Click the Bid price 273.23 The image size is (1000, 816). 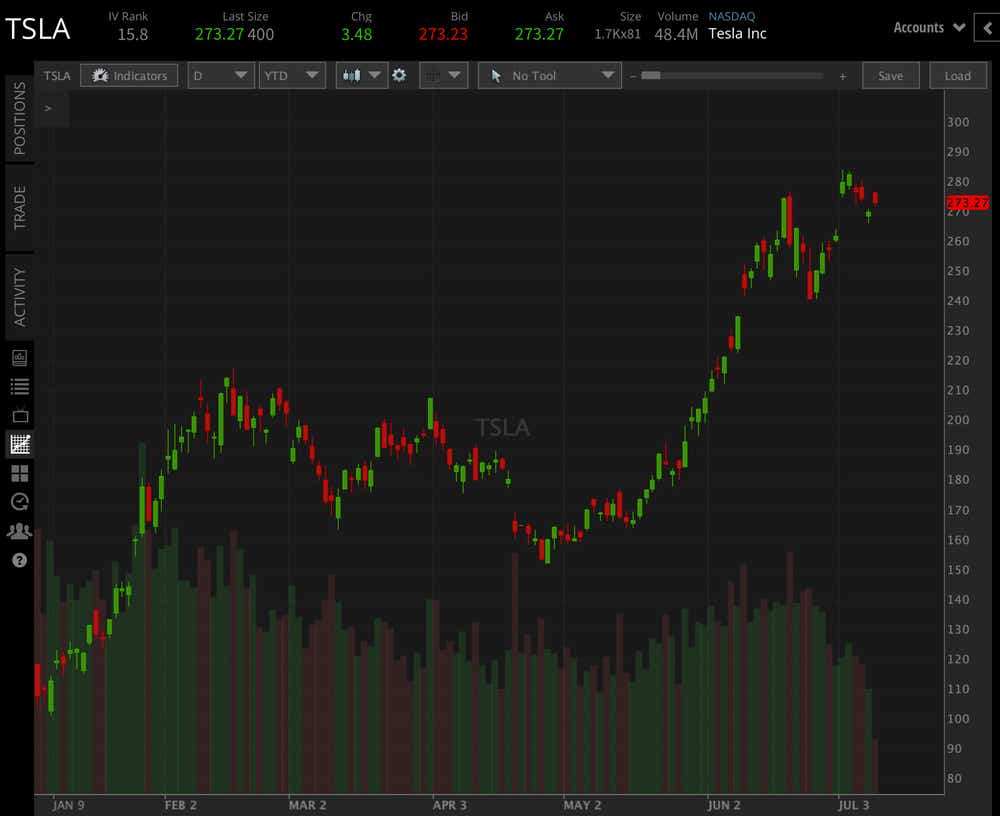click(x=443, y=34)
